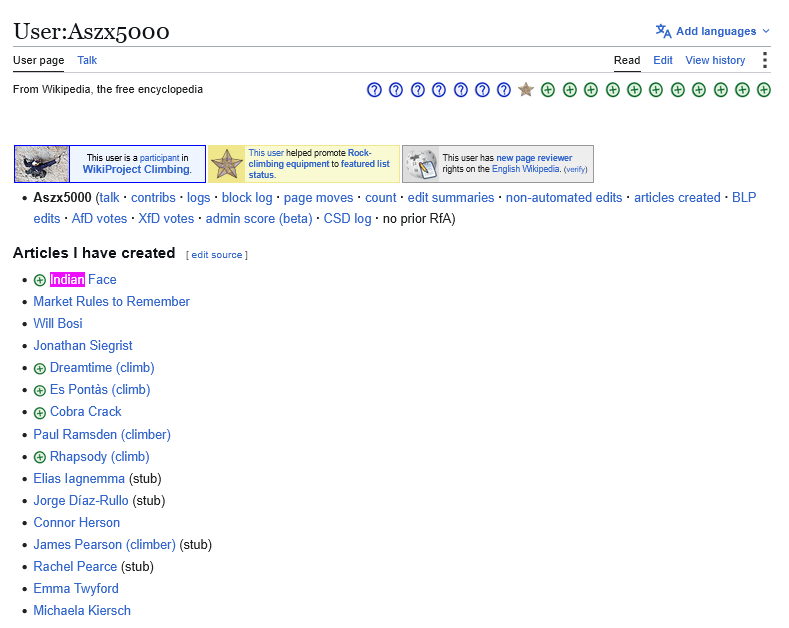Click the Add languages button text

[716, 31]
